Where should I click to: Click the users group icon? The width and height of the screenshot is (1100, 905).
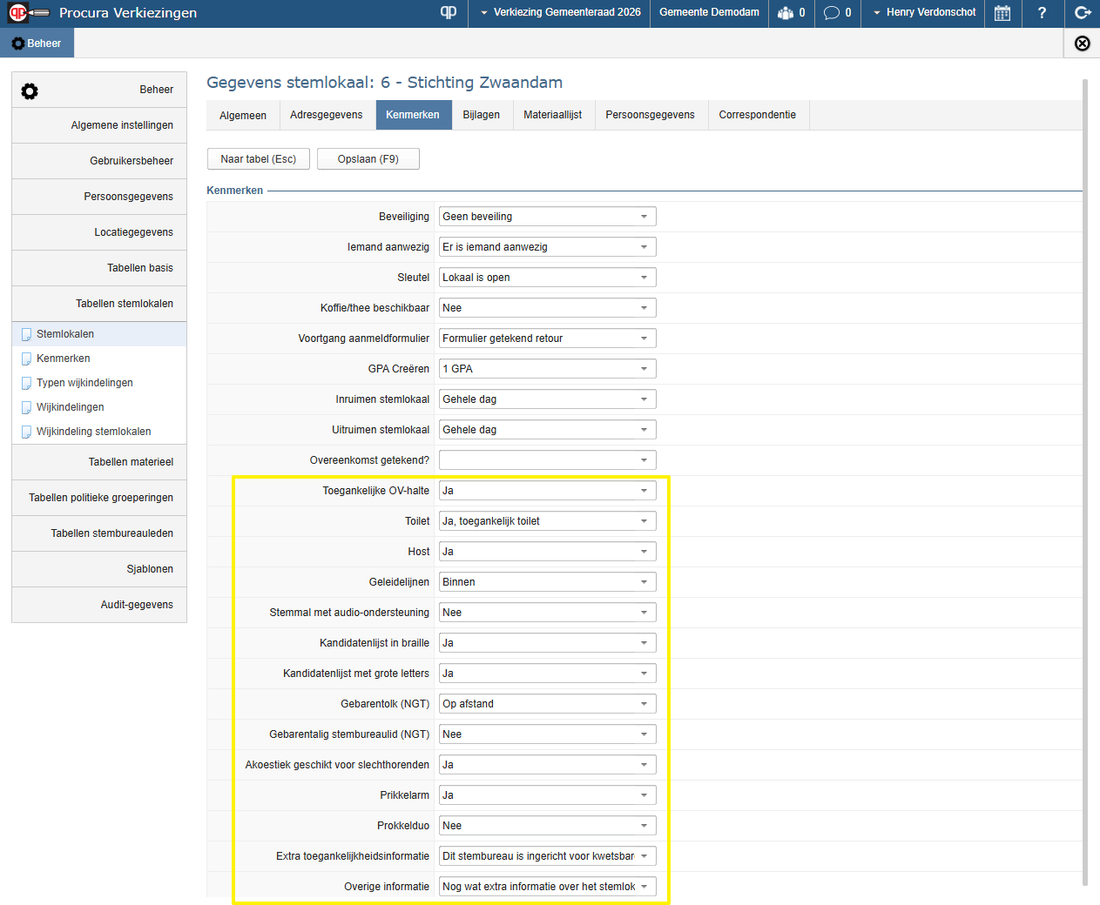click(790, 13)
